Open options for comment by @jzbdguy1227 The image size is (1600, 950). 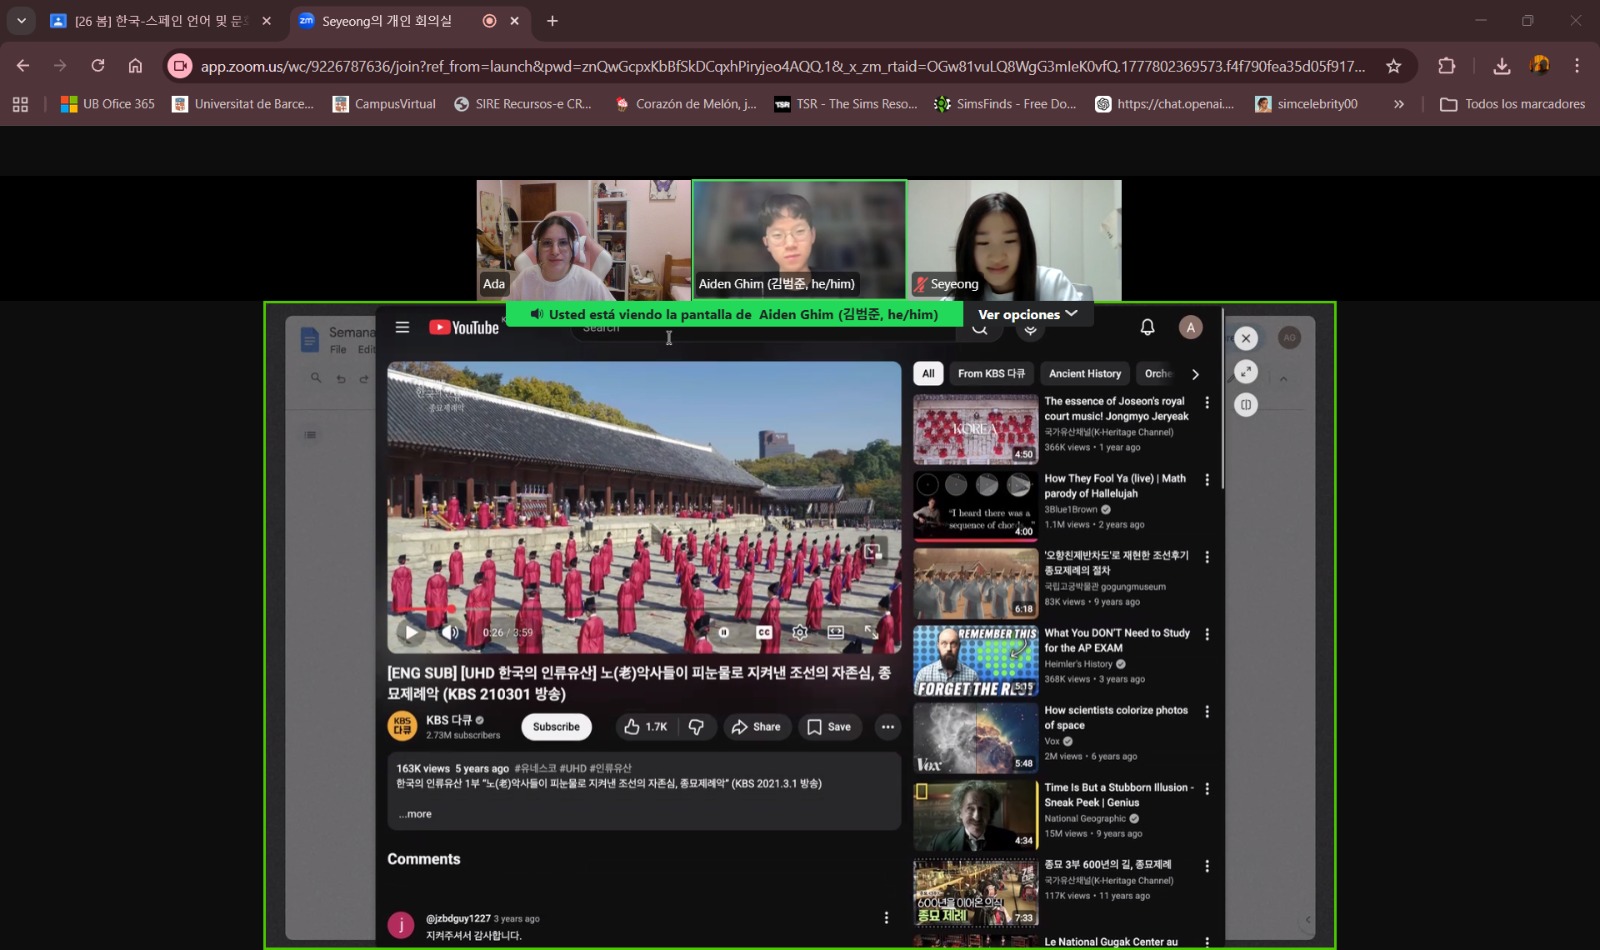coord(886,918)
